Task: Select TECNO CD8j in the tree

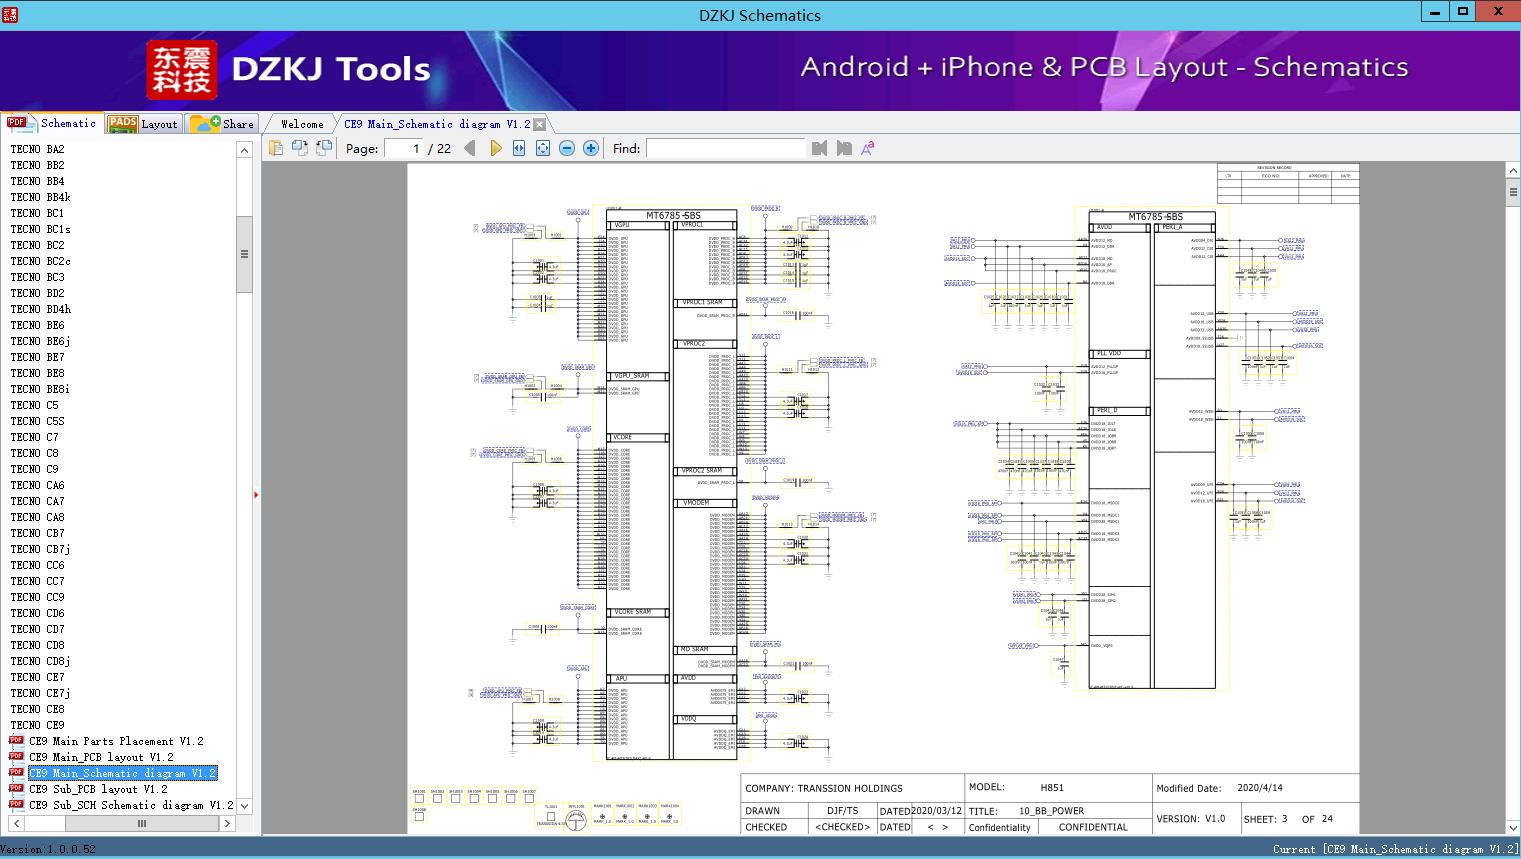Action: pyautogui.click(x=40, y=661)
